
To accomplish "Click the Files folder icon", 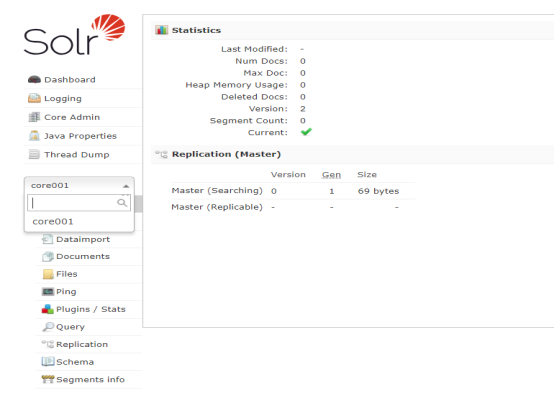I will 48,274.
